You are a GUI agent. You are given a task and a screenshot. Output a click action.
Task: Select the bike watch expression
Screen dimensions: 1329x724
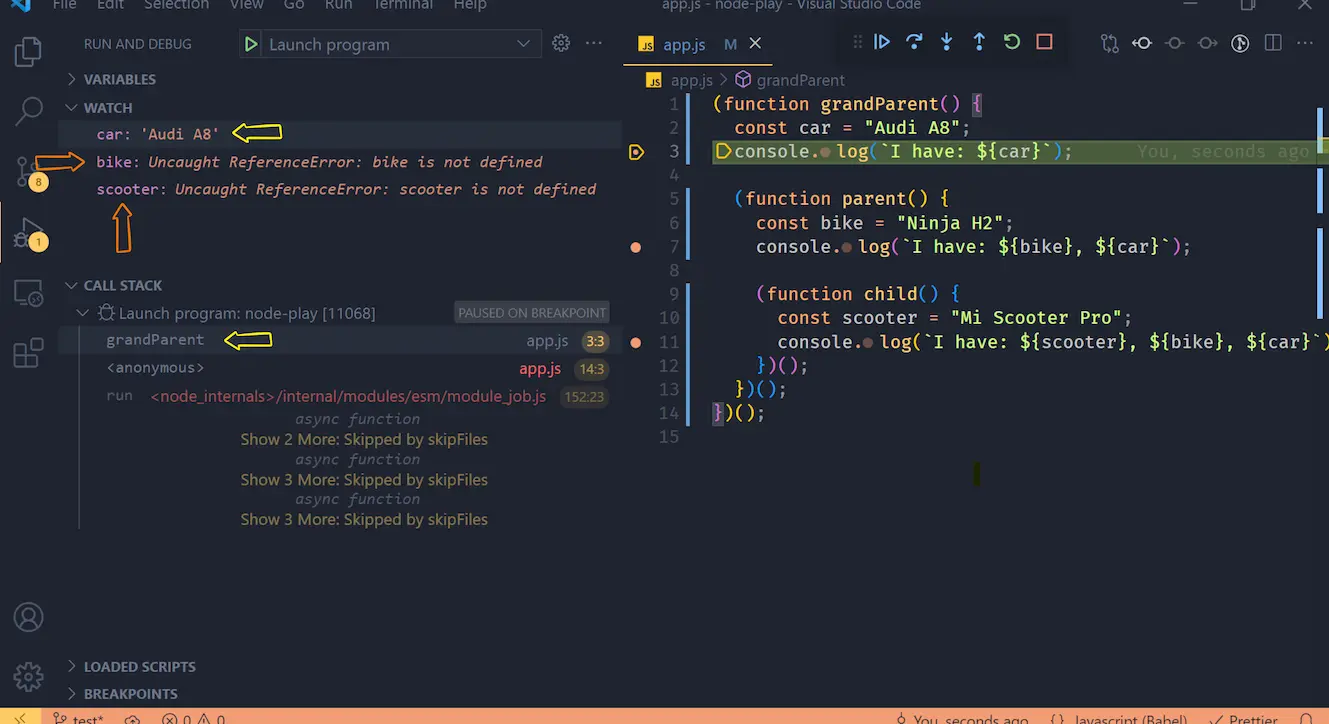point(340,161)
